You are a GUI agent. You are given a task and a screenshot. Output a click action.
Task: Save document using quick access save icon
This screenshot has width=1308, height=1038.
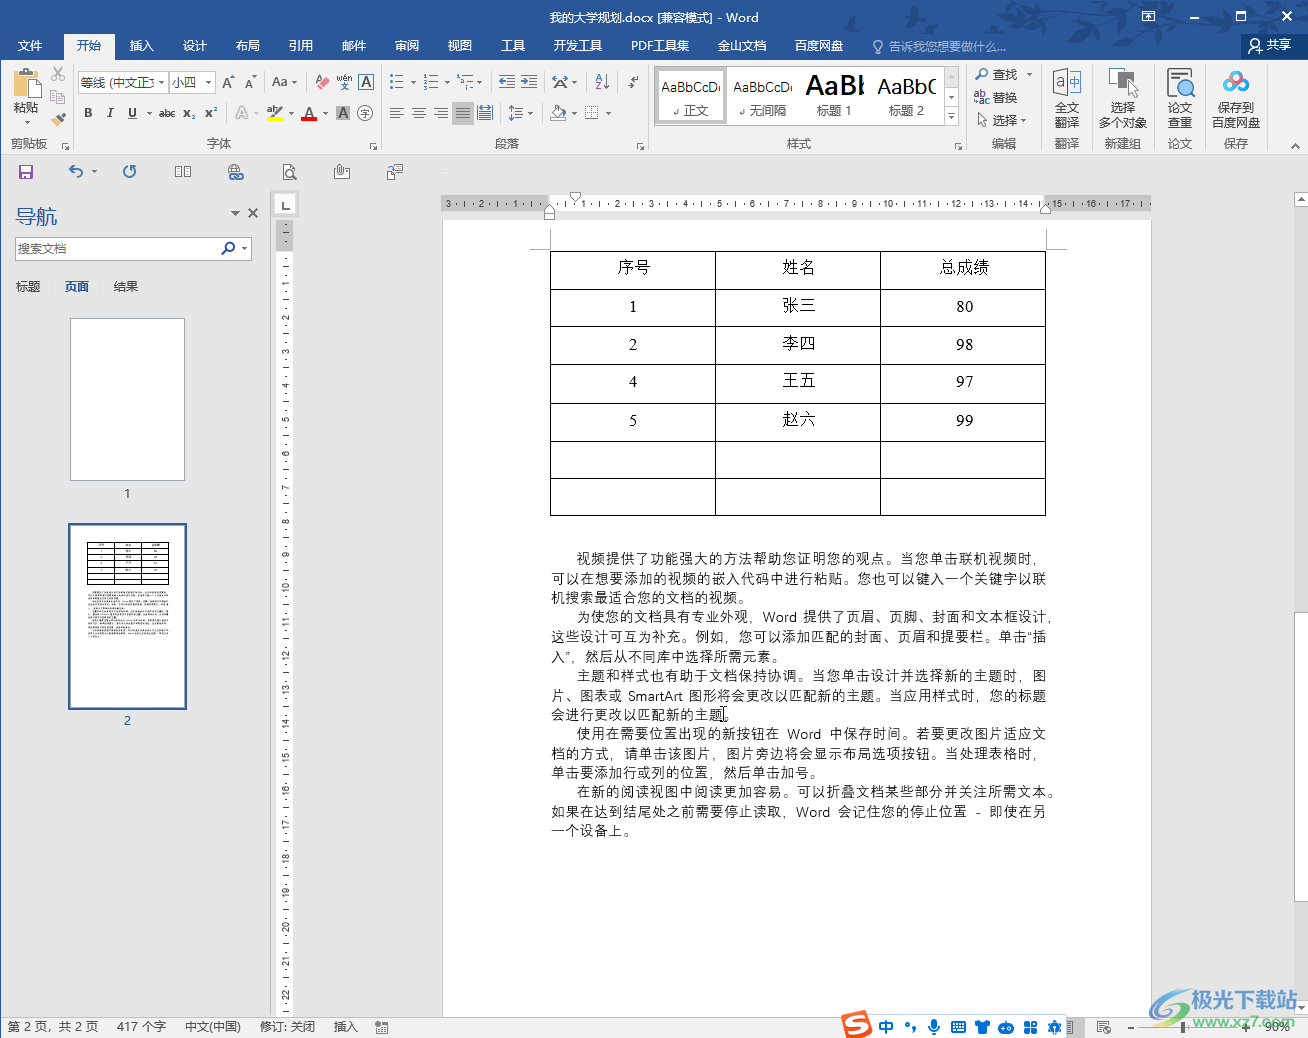click(x=26, y=172)
